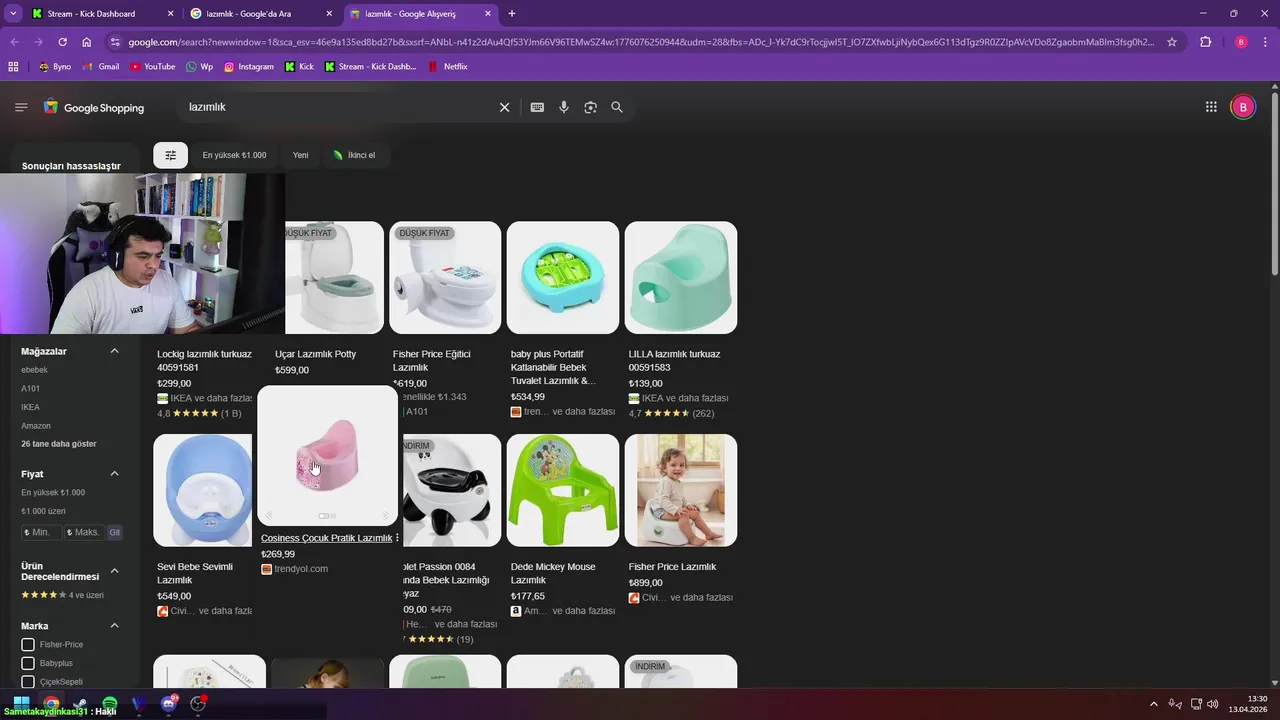
Task: Filter by 4 stars ve üzeri
Action: [62, 595]
